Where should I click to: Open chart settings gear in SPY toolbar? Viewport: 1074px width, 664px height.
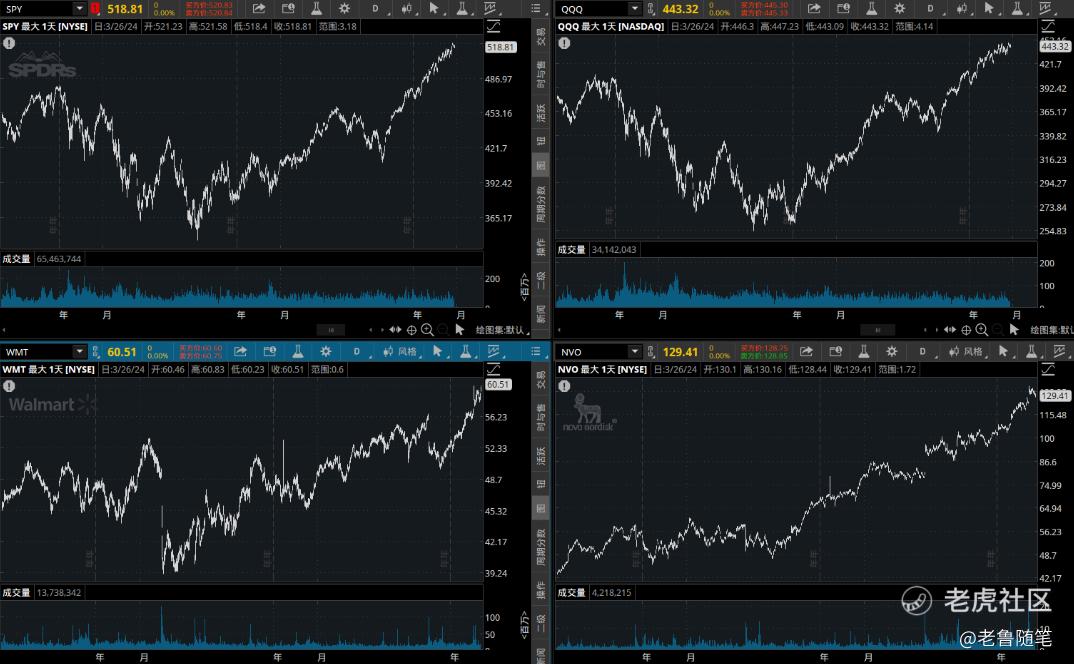click(x=344, y=8)
